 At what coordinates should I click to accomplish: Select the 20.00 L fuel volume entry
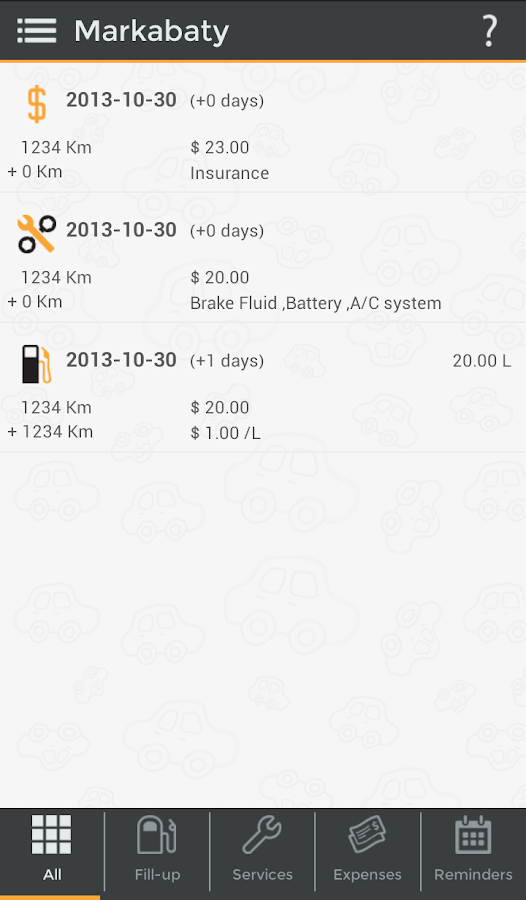click(x=481, y=361)
